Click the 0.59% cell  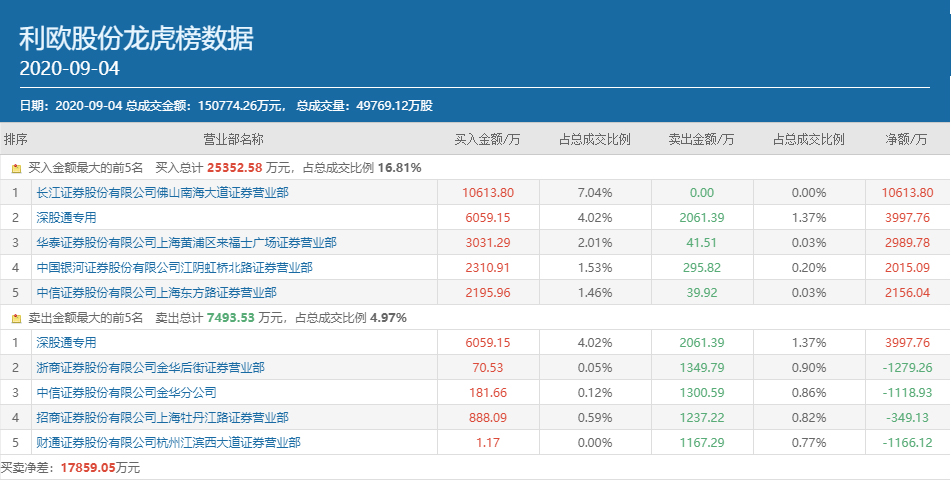click(595, 417)
